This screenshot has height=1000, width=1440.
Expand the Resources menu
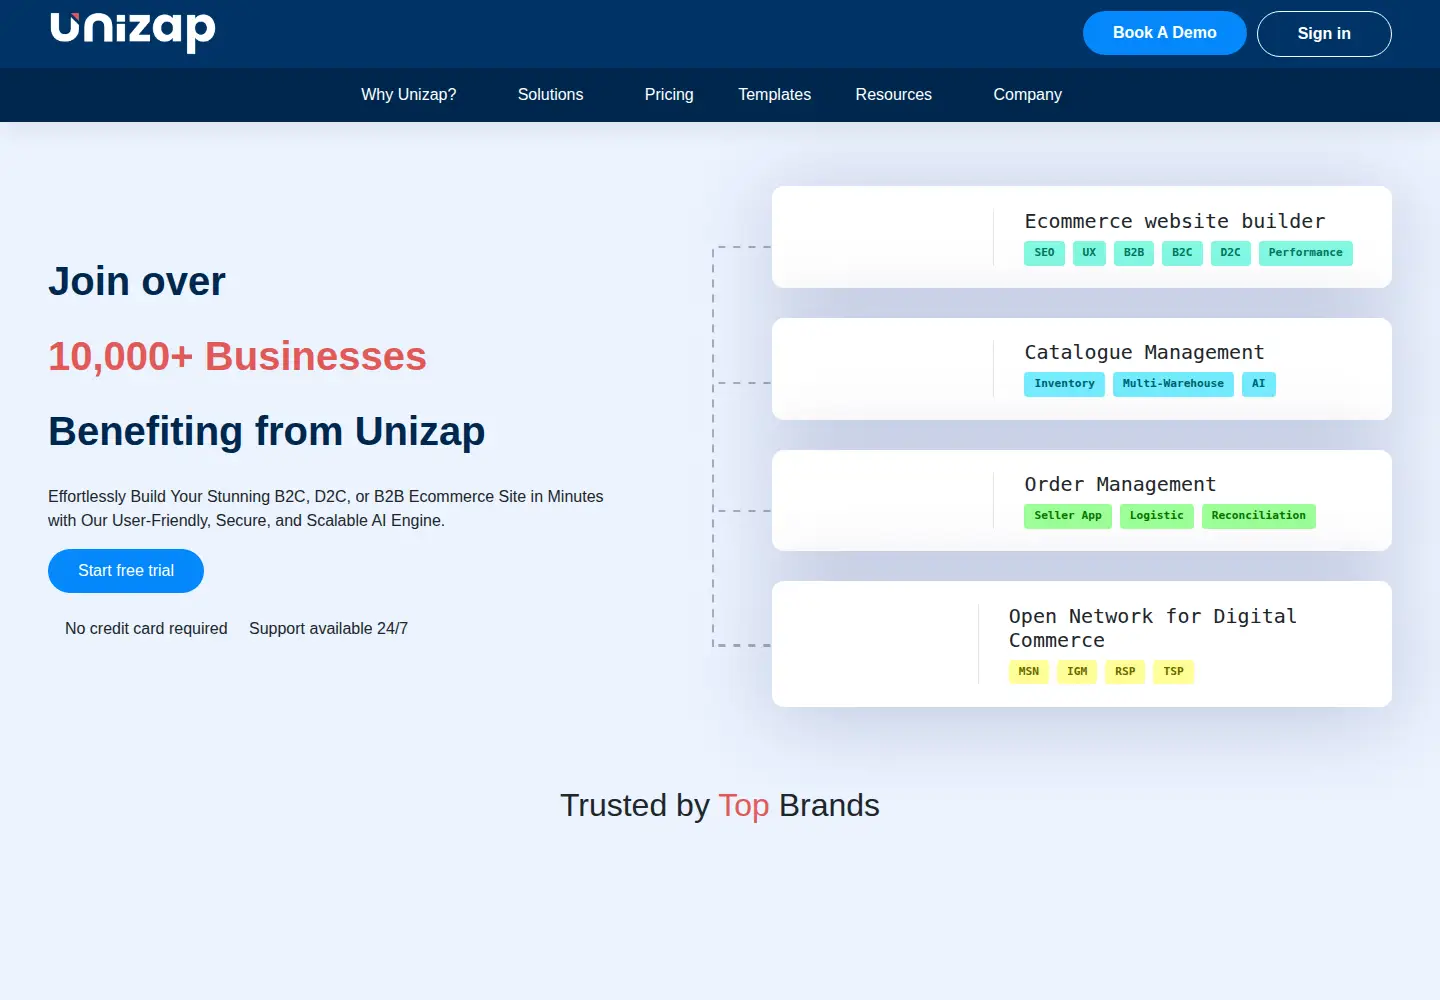tap(893, 95)
